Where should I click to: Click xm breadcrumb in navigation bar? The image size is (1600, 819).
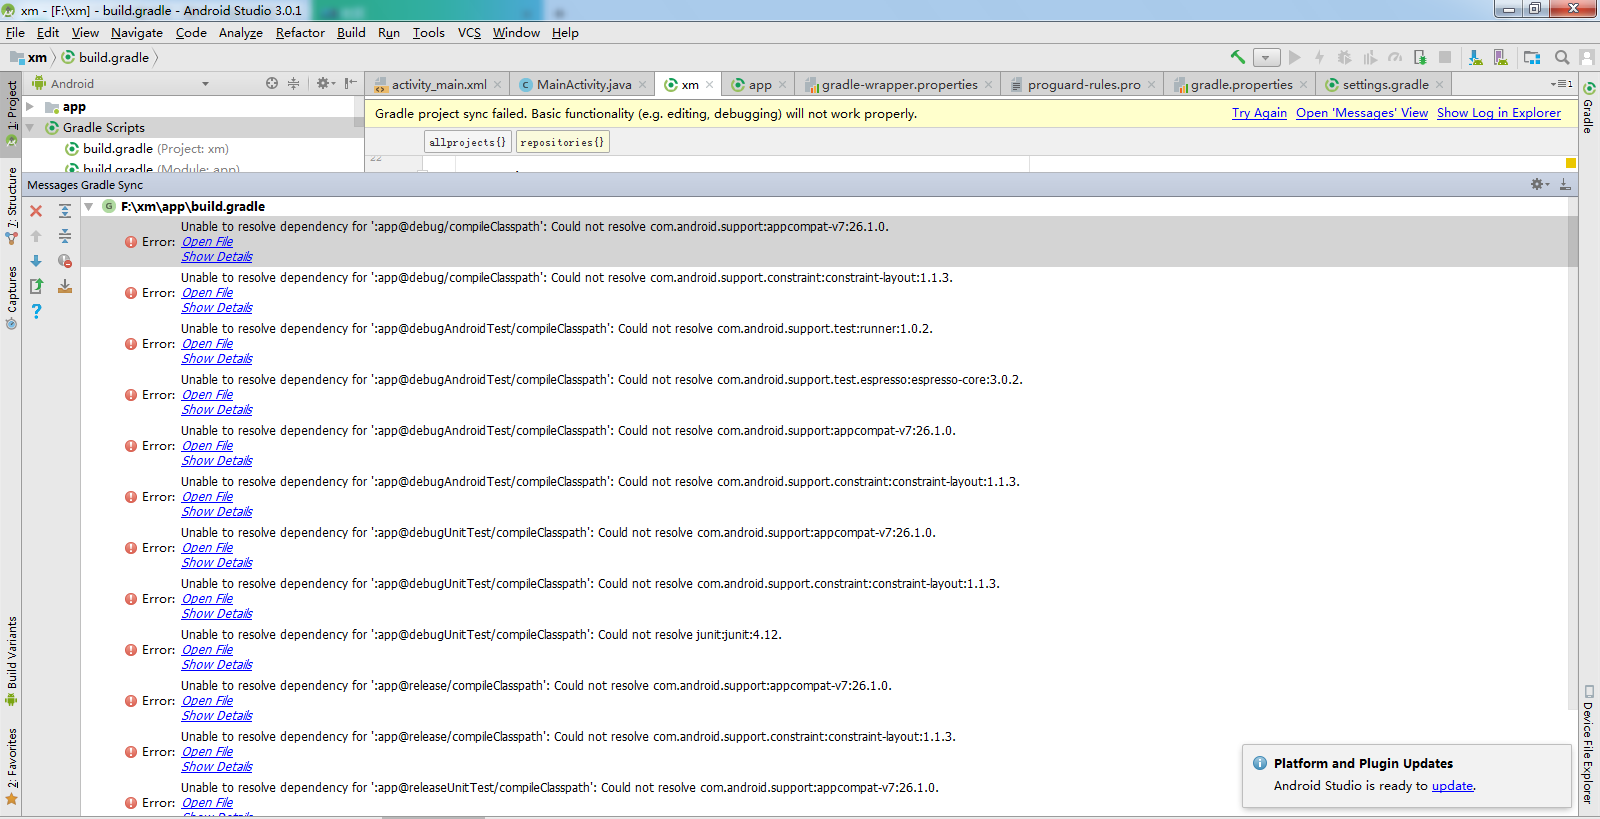tap(29, 57)
